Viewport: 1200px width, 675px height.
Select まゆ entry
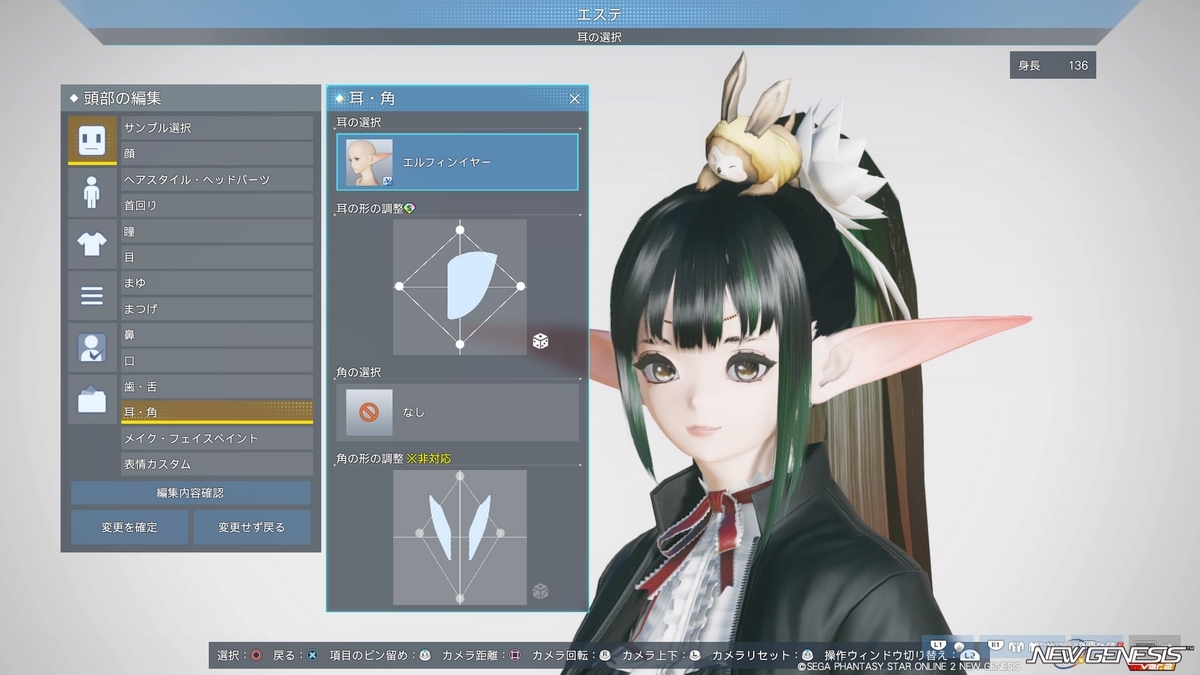point(217,283)
